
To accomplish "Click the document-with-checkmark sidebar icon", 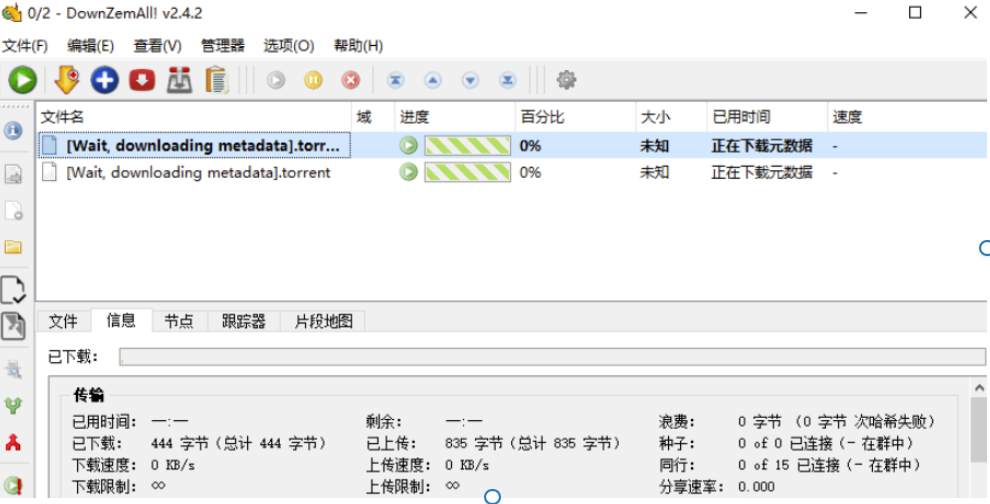I will (x=13, y=290).
